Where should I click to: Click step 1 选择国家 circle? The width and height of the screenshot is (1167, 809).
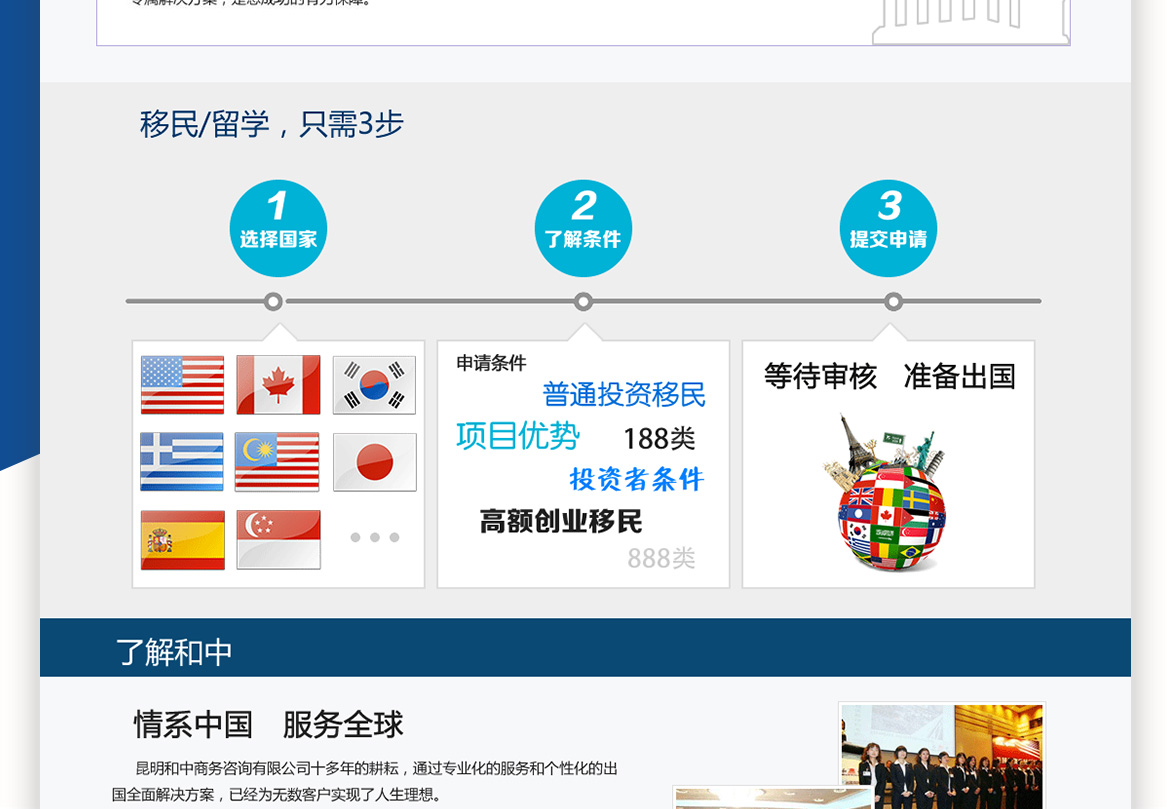pos(278,228)
